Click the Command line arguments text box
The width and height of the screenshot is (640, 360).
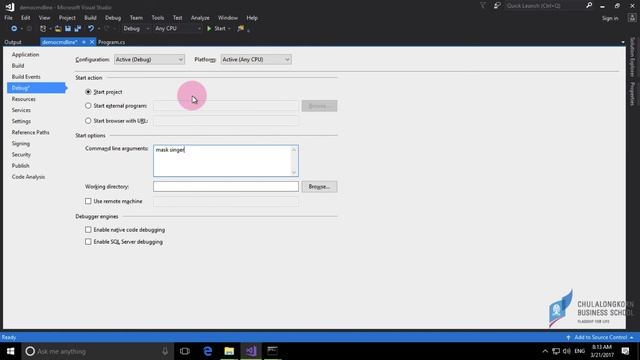pos(226,161)
